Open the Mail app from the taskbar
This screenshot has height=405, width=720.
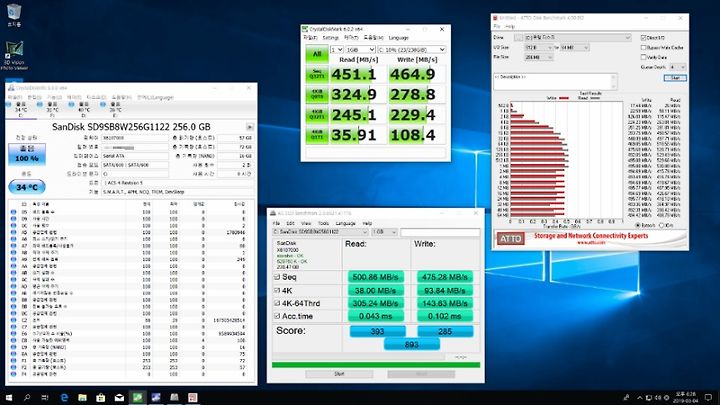(x=119, y=397)
